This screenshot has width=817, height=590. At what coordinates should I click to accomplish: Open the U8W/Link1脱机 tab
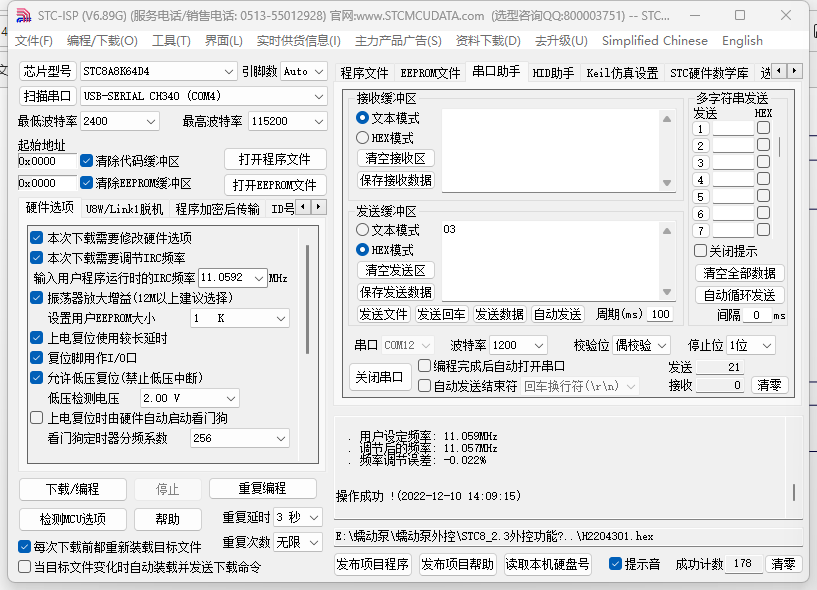click(124, 209)
